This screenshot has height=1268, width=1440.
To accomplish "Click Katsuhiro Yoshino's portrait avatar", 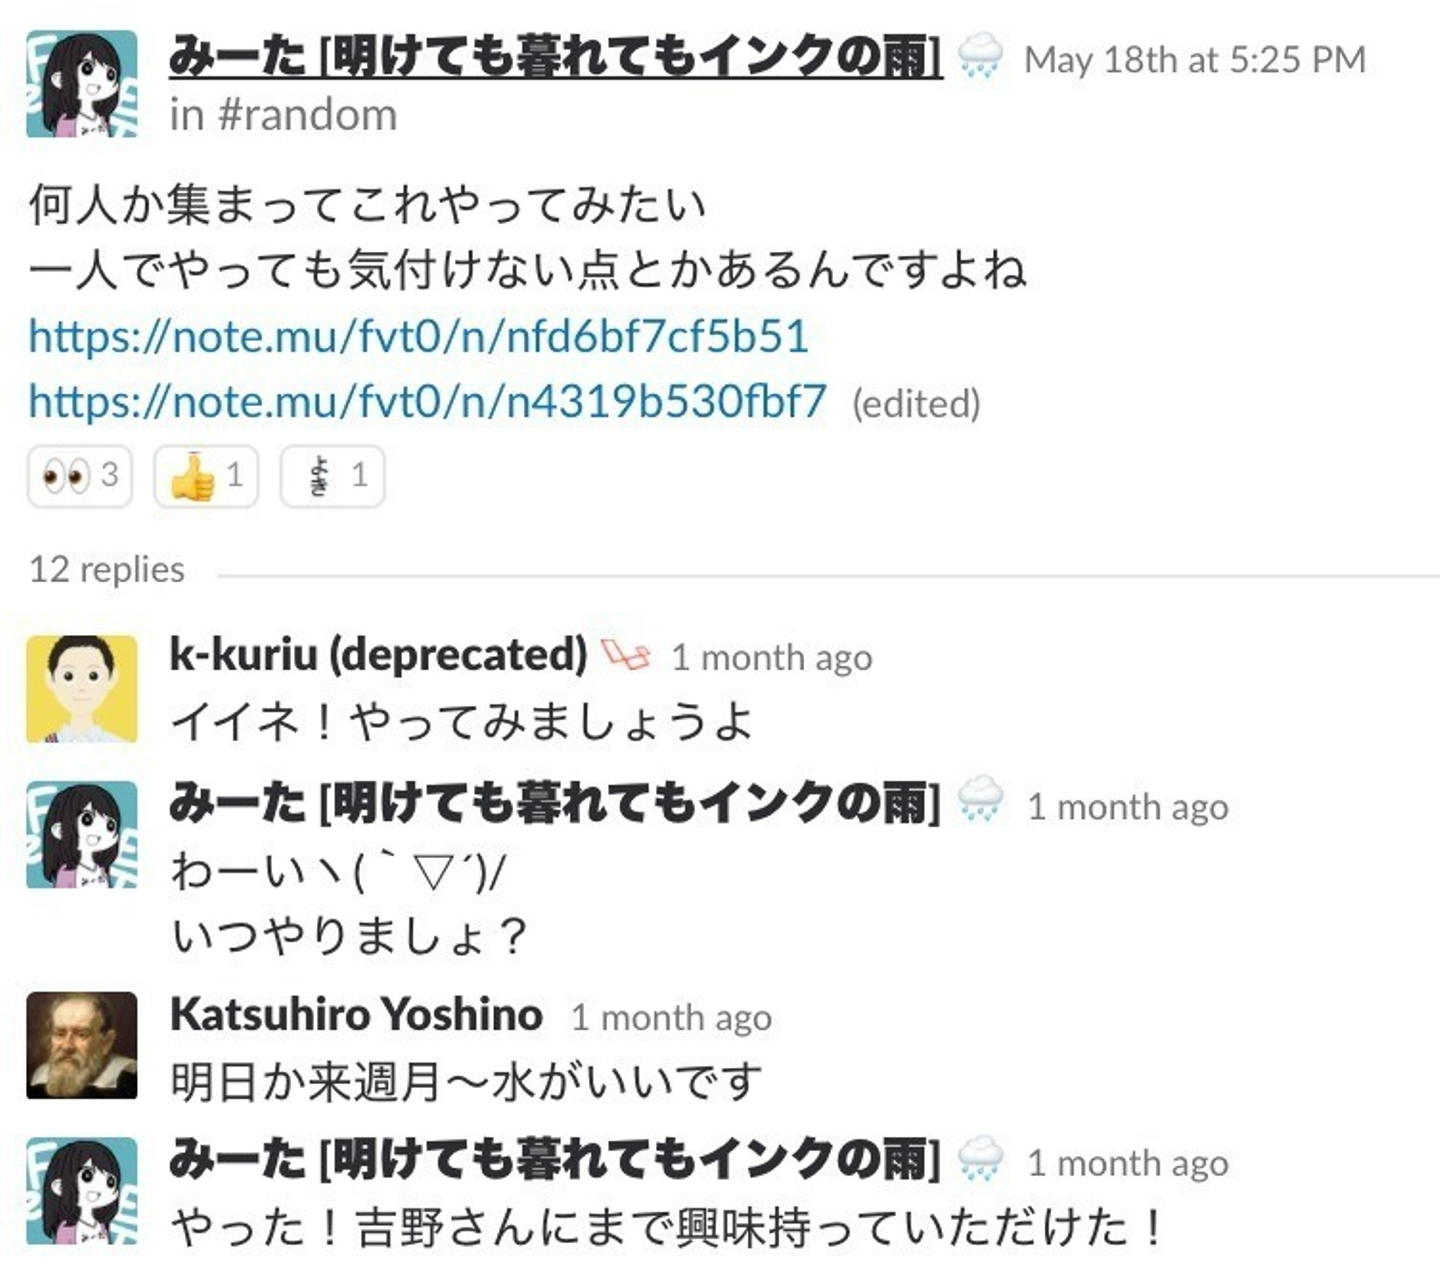I will pyautogui.click(x=82, y=1045).
